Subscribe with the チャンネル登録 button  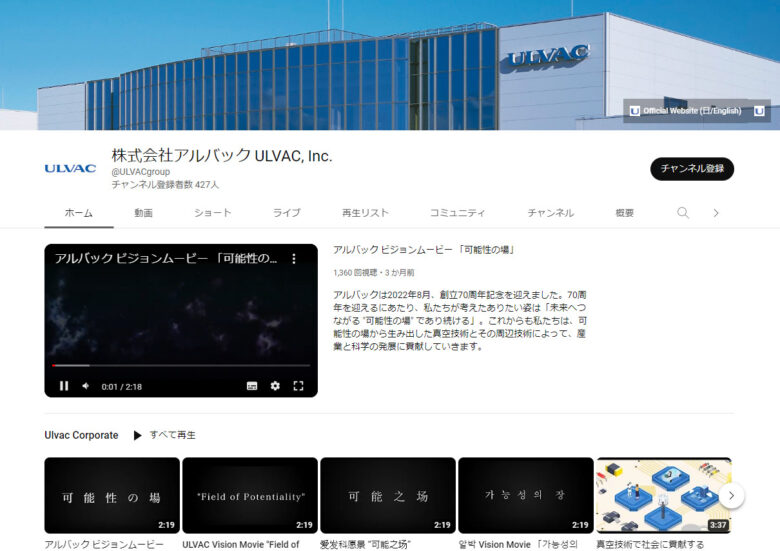pyautogui.click(x=692, y=169)
